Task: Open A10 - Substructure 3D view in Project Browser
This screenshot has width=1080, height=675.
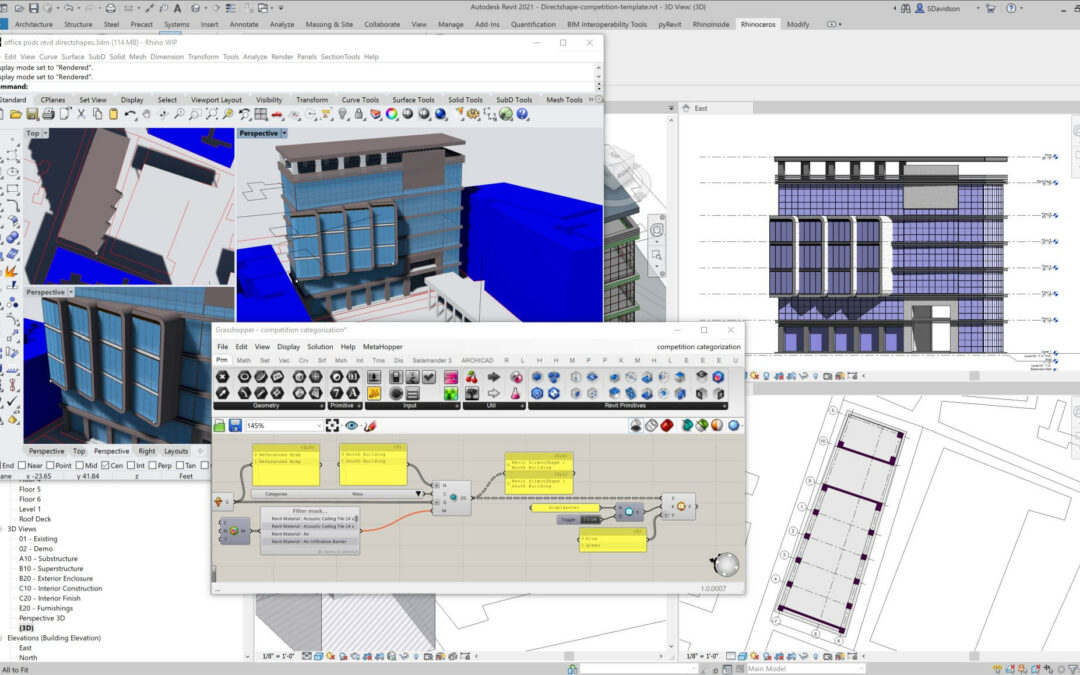Action: click(x=48, y=559)
